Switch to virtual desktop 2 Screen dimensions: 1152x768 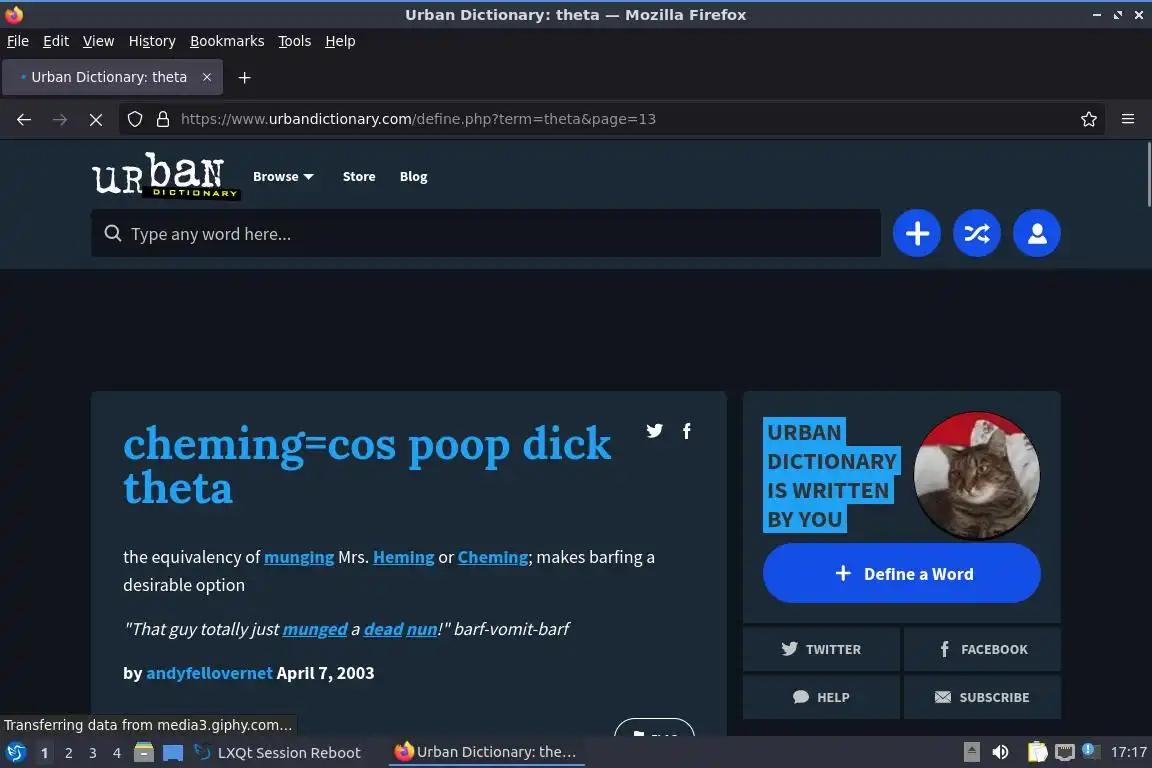click(68, 753)
